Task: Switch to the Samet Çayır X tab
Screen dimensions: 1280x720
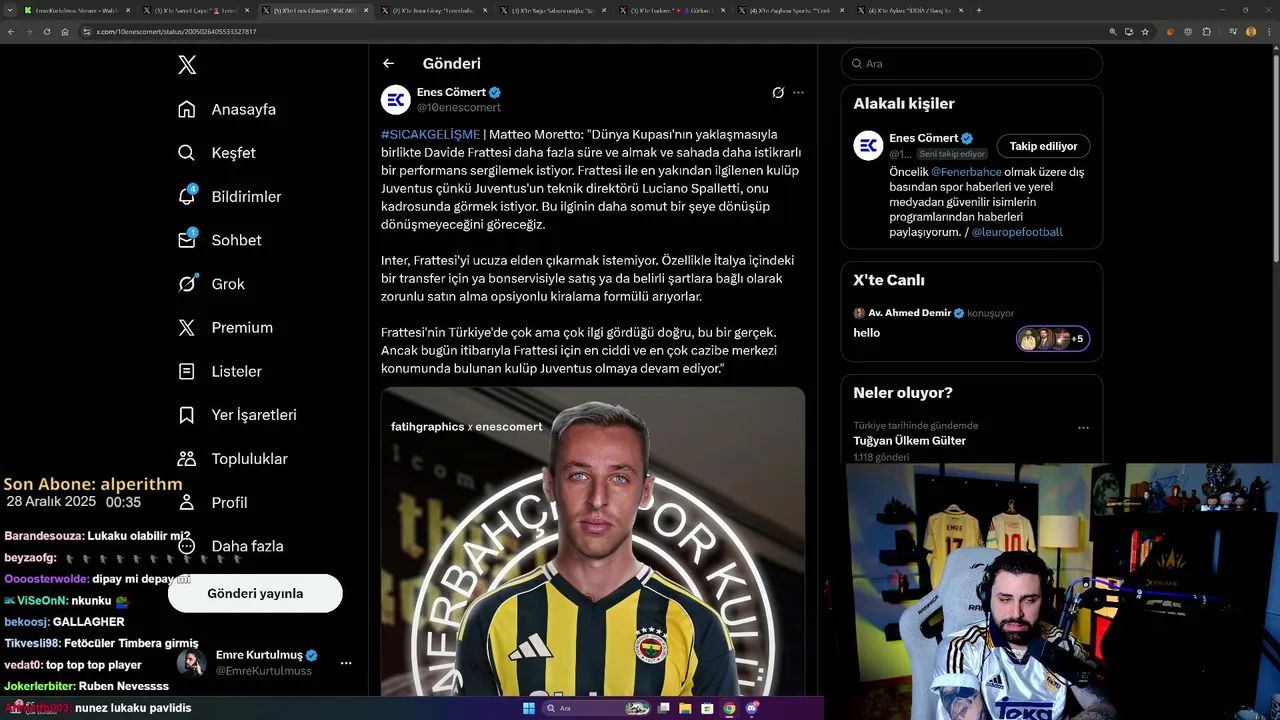Action: pyautogui.click(x=195, y=10)
